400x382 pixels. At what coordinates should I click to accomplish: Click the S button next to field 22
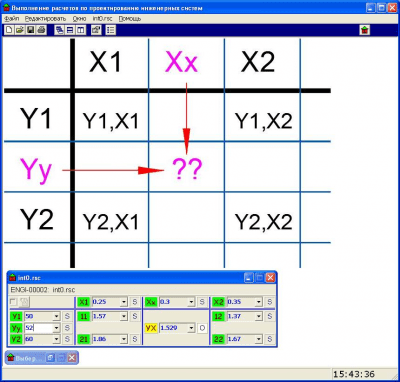coord(269,339)
